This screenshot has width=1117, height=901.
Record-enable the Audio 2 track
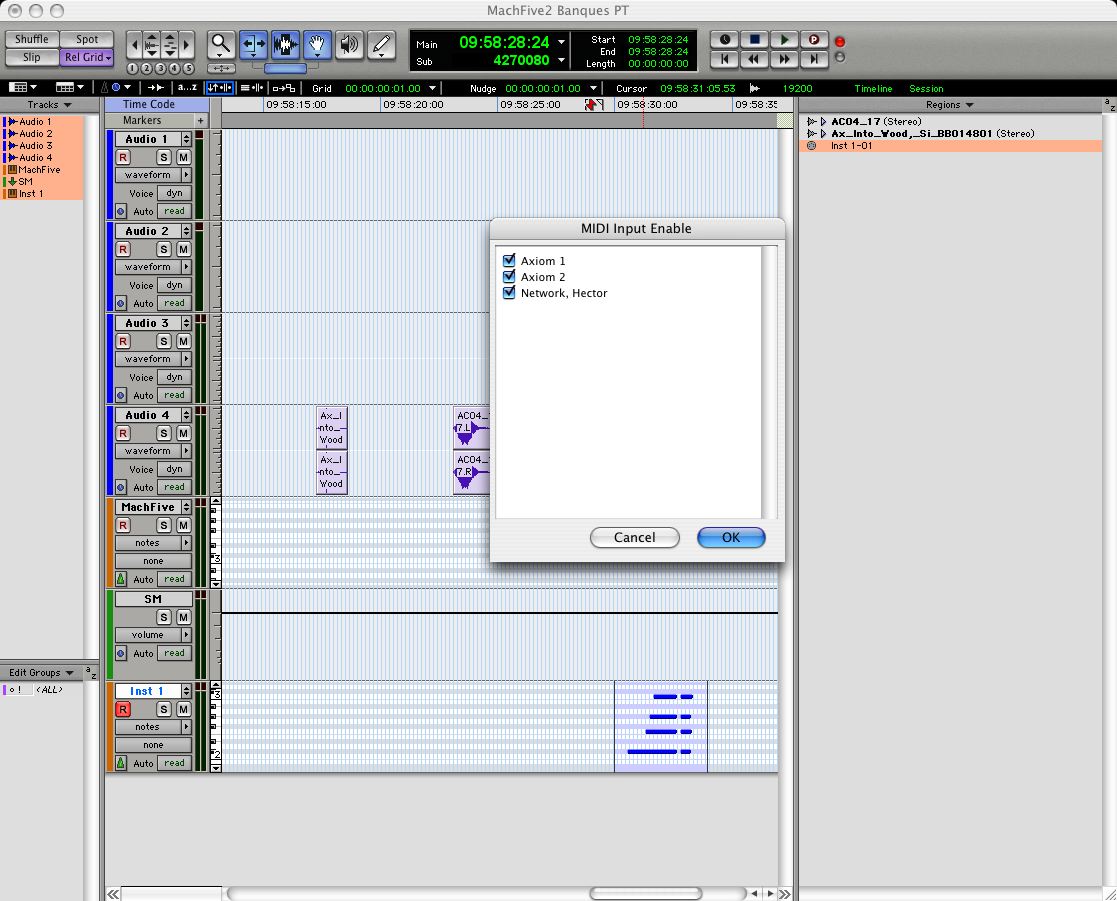123,249
